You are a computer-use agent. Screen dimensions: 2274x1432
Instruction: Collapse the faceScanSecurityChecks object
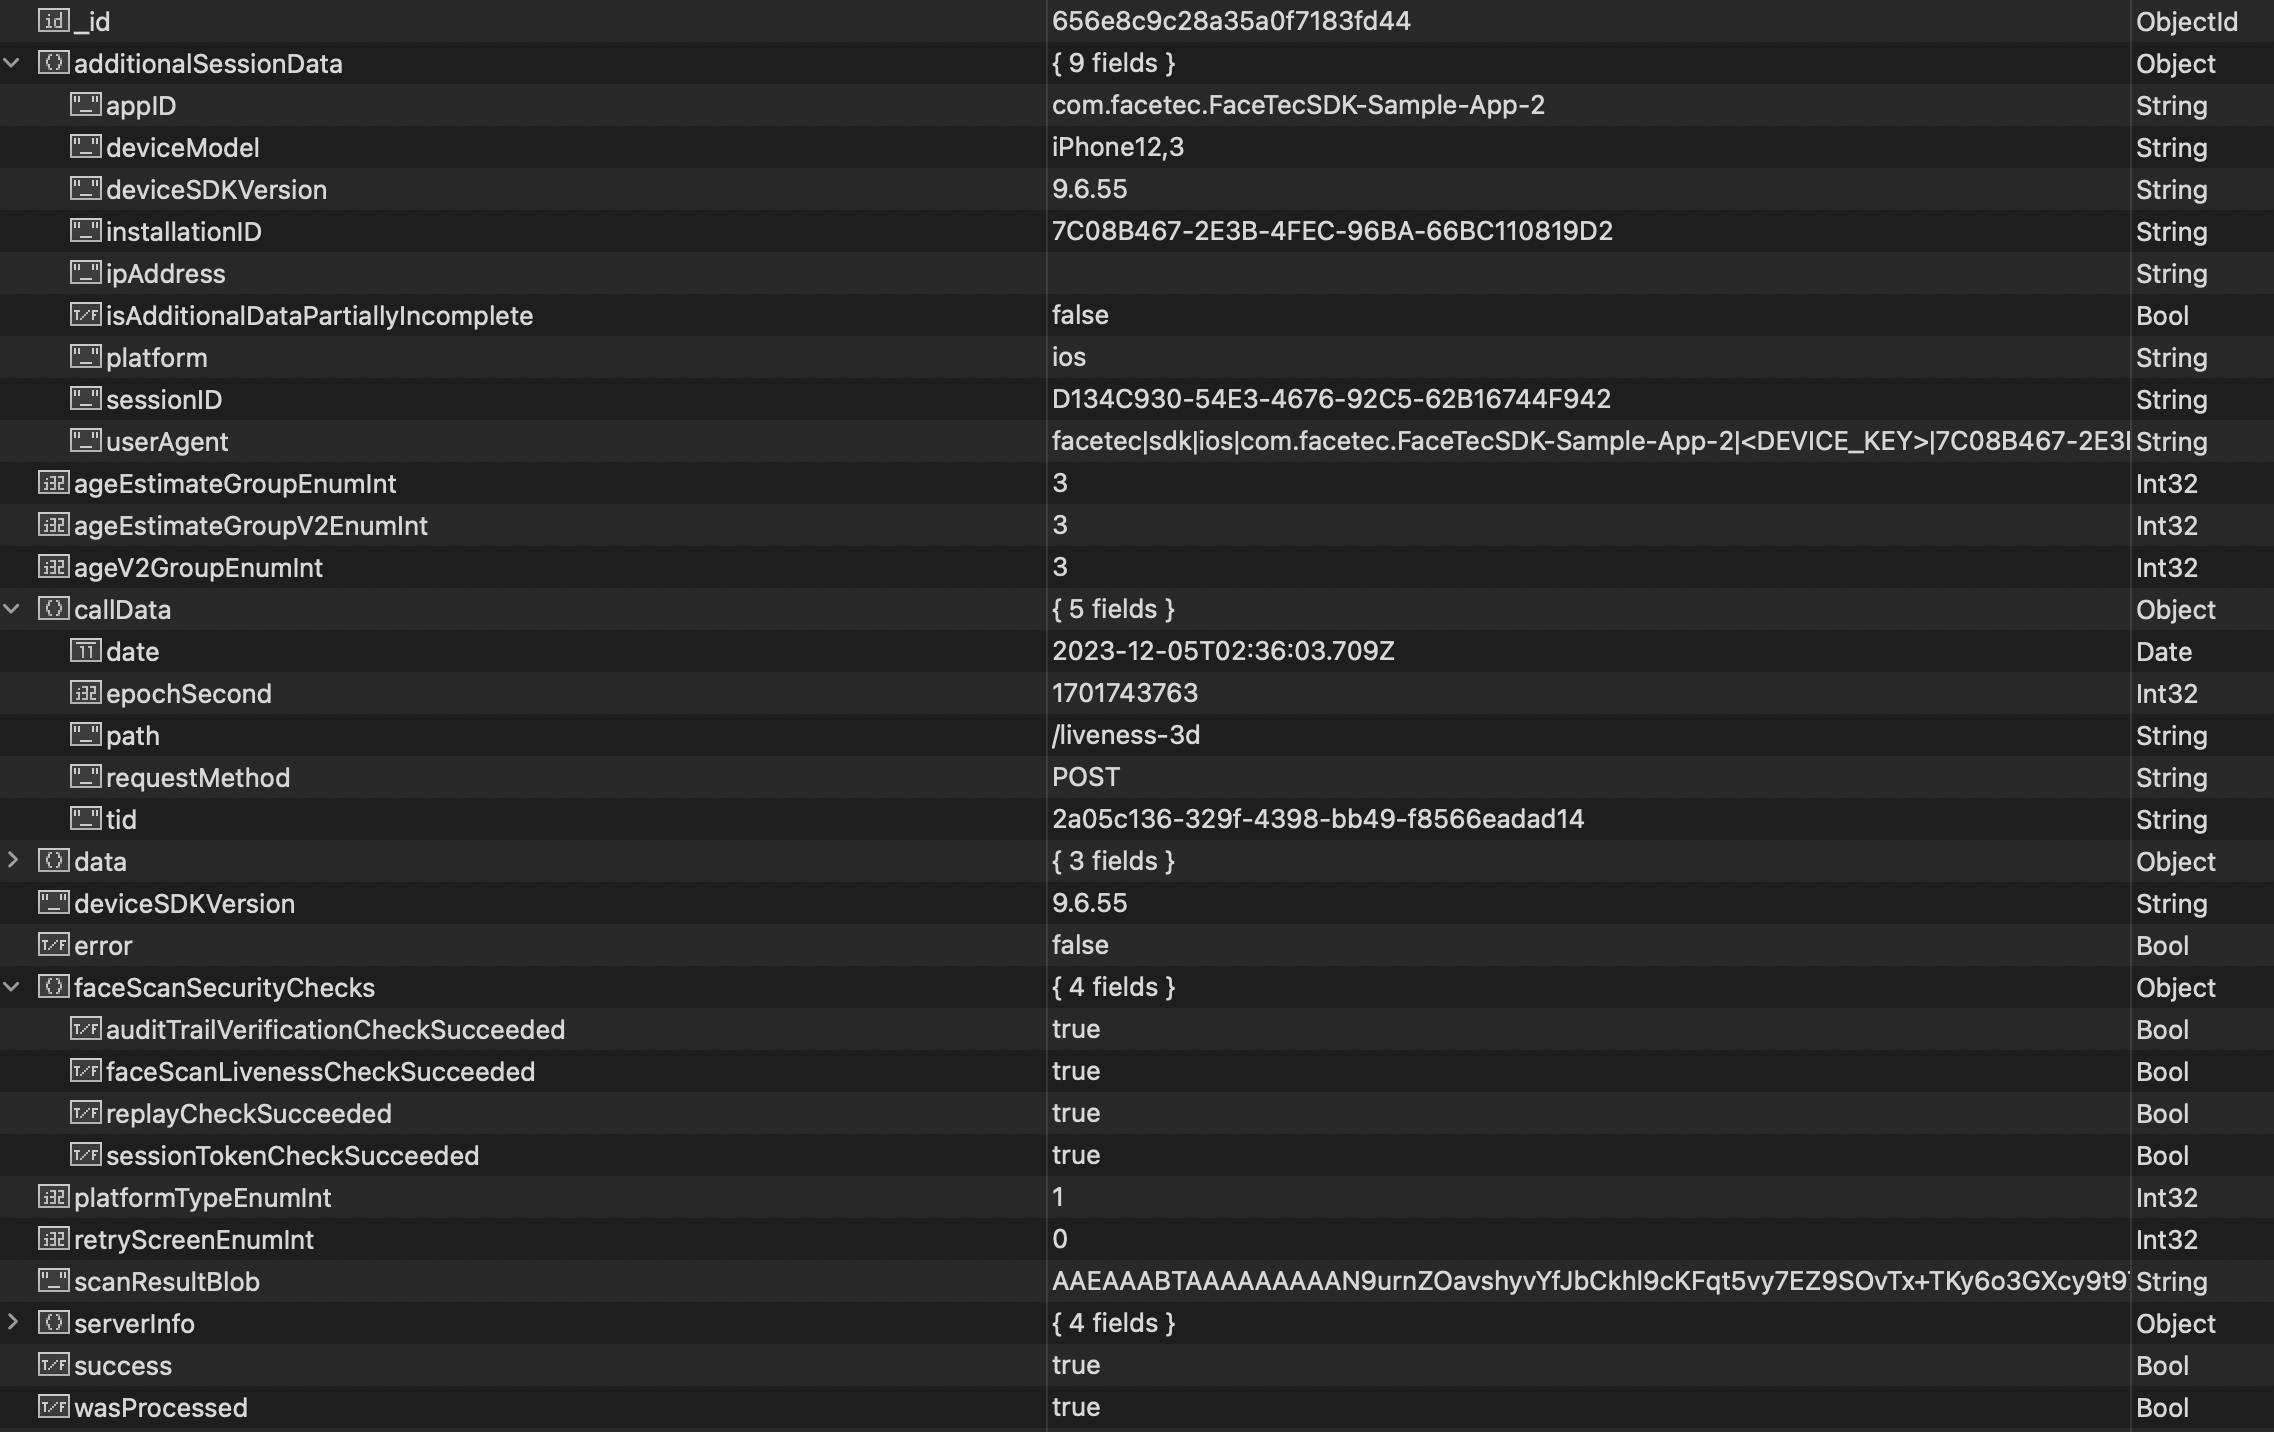tap(11, 987)
